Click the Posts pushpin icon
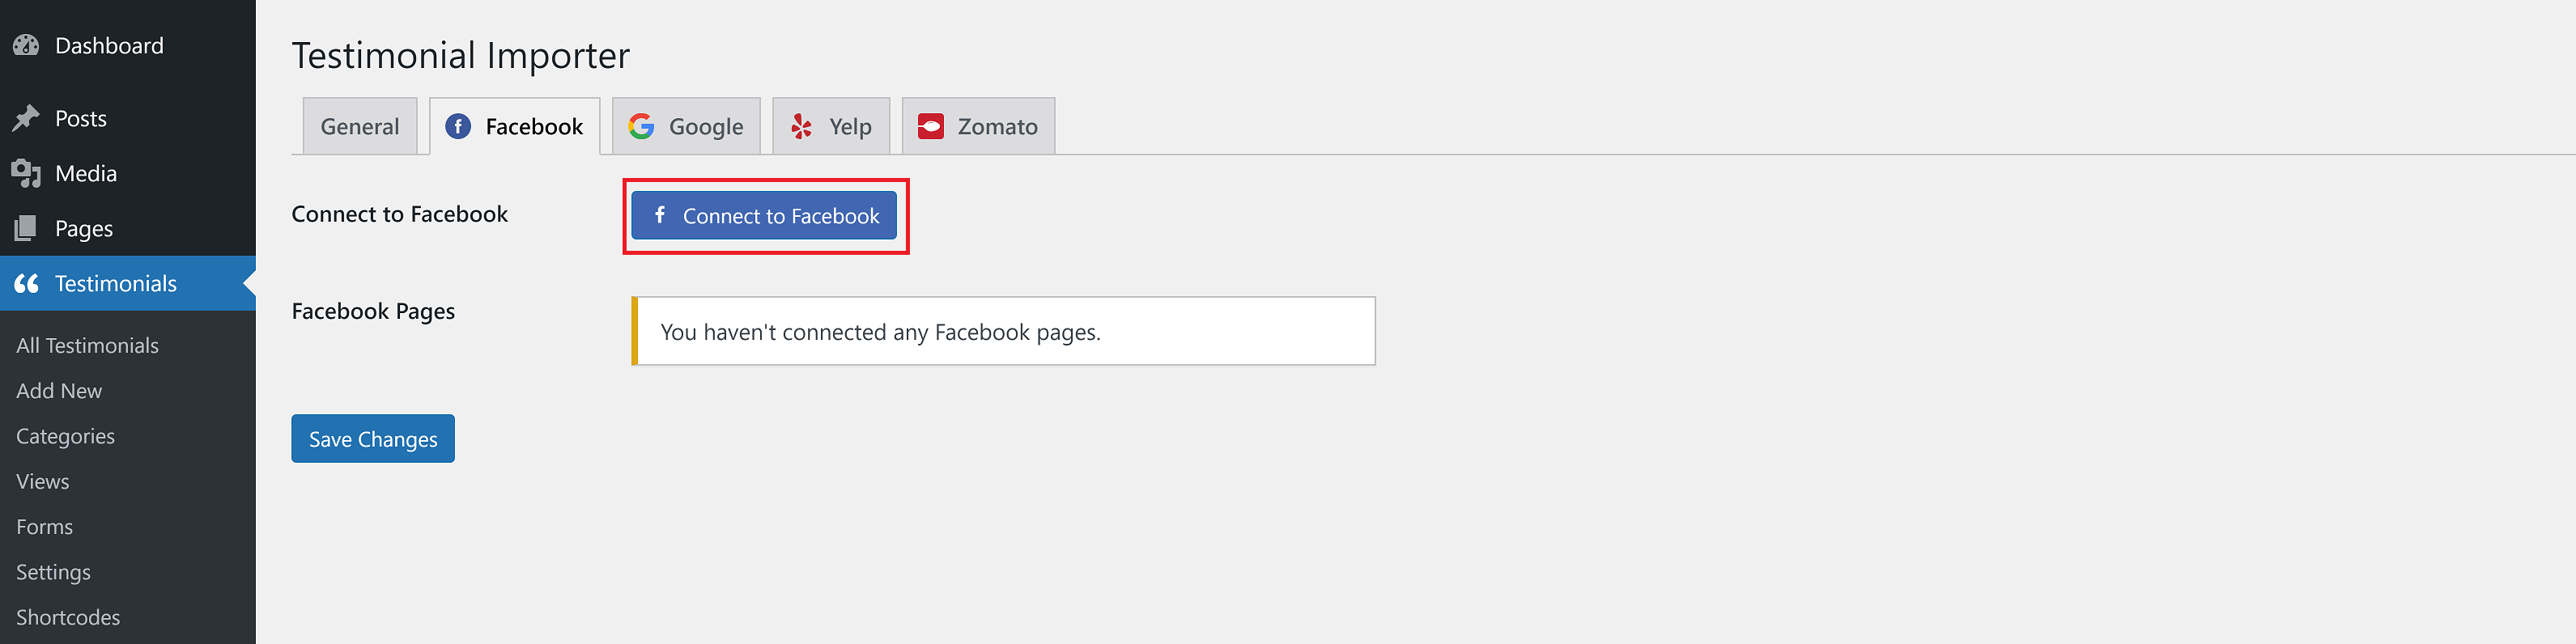The width and height of the screenshot is (2576, 644). (x=26, y=118)
